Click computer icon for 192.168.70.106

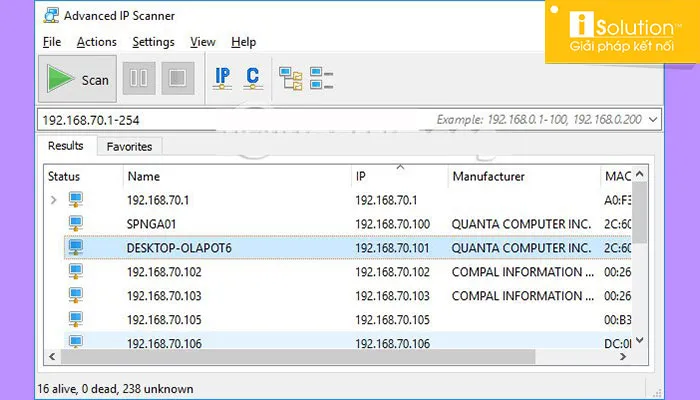coord(75,342)
